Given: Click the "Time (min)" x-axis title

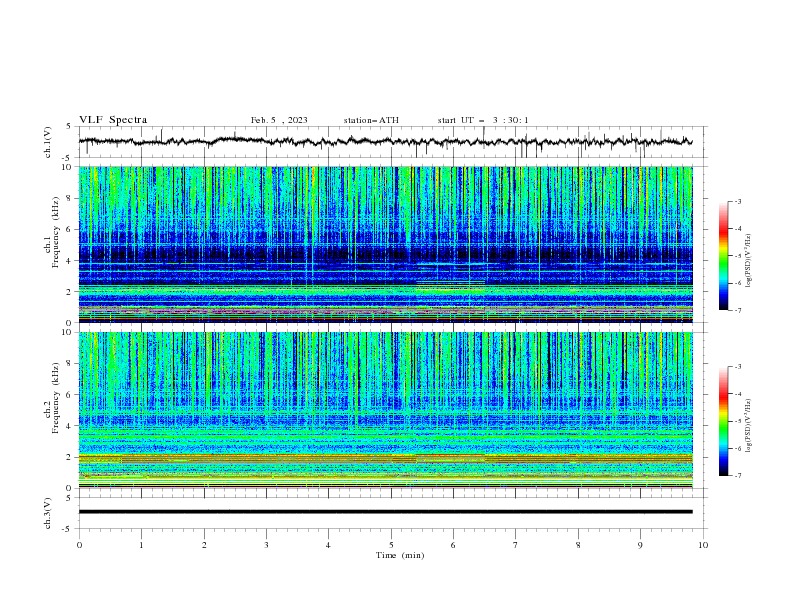Looking at the screenshot, I should click(x=400, y=555).
